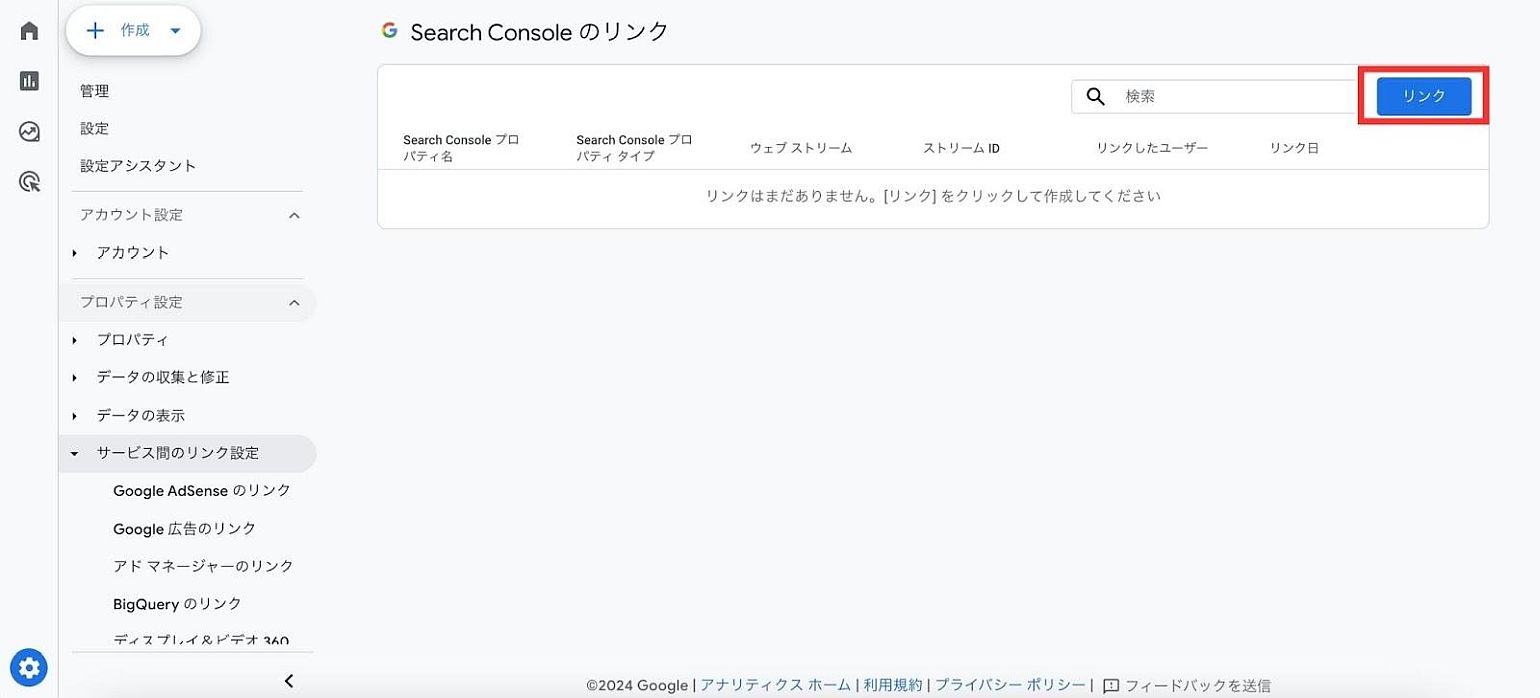The image size is (1540, 698).
Task: Click the Admin gear icon
Action: pyautogui.click(x=29, y=667)
